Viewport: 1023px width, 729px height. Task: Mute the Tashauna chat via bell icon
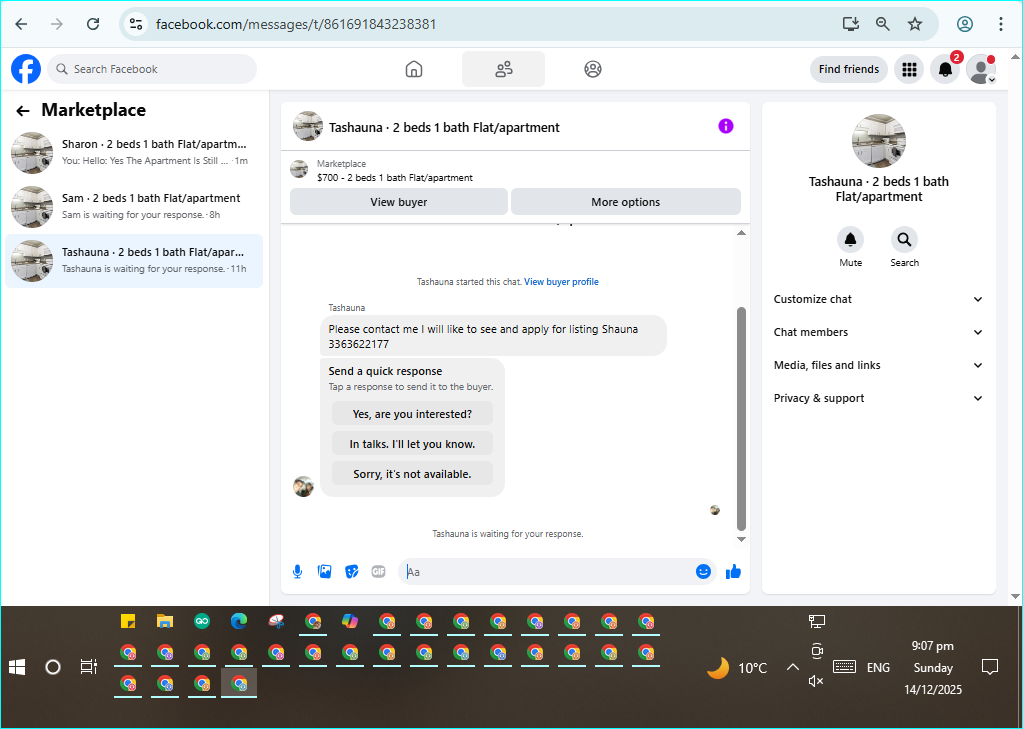coord(850,240)
